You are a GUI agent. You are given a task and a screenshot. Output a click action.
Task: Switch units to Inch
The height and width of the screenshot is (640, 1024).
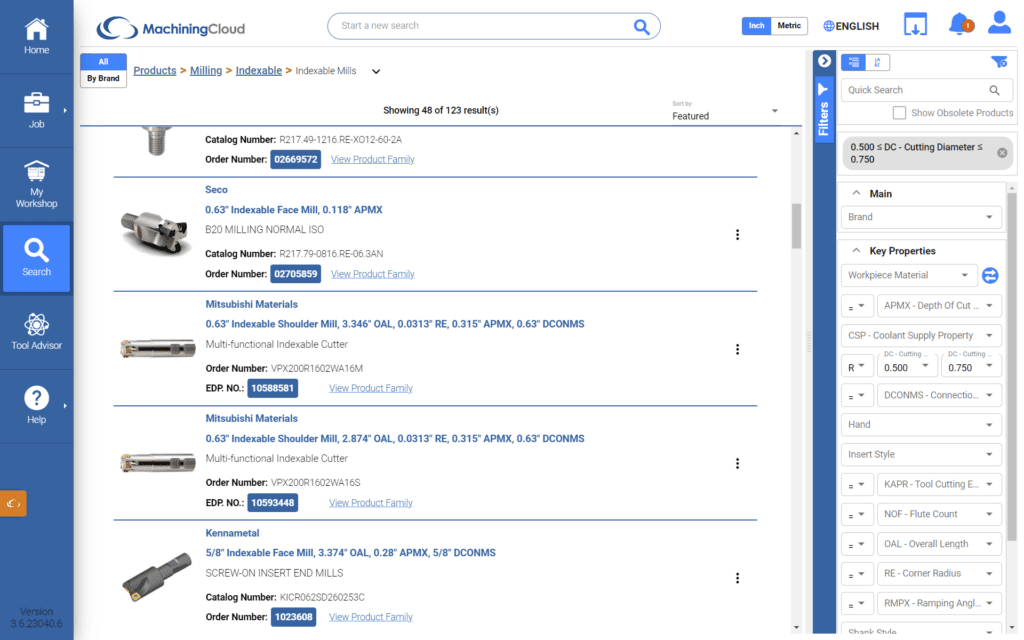757,26
